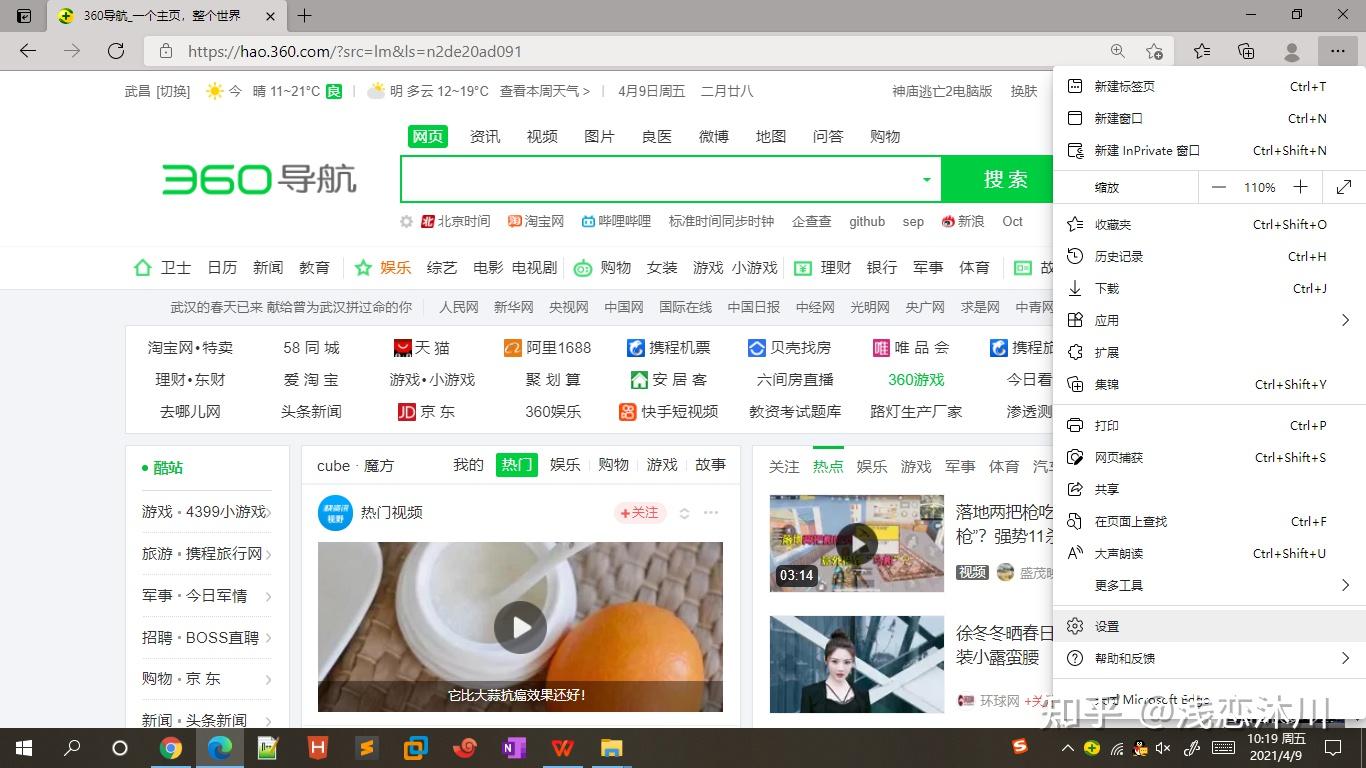This screenshot has width=1366, height=768.
Task: Click the green 搜索 button
Action: click(998, 179)
